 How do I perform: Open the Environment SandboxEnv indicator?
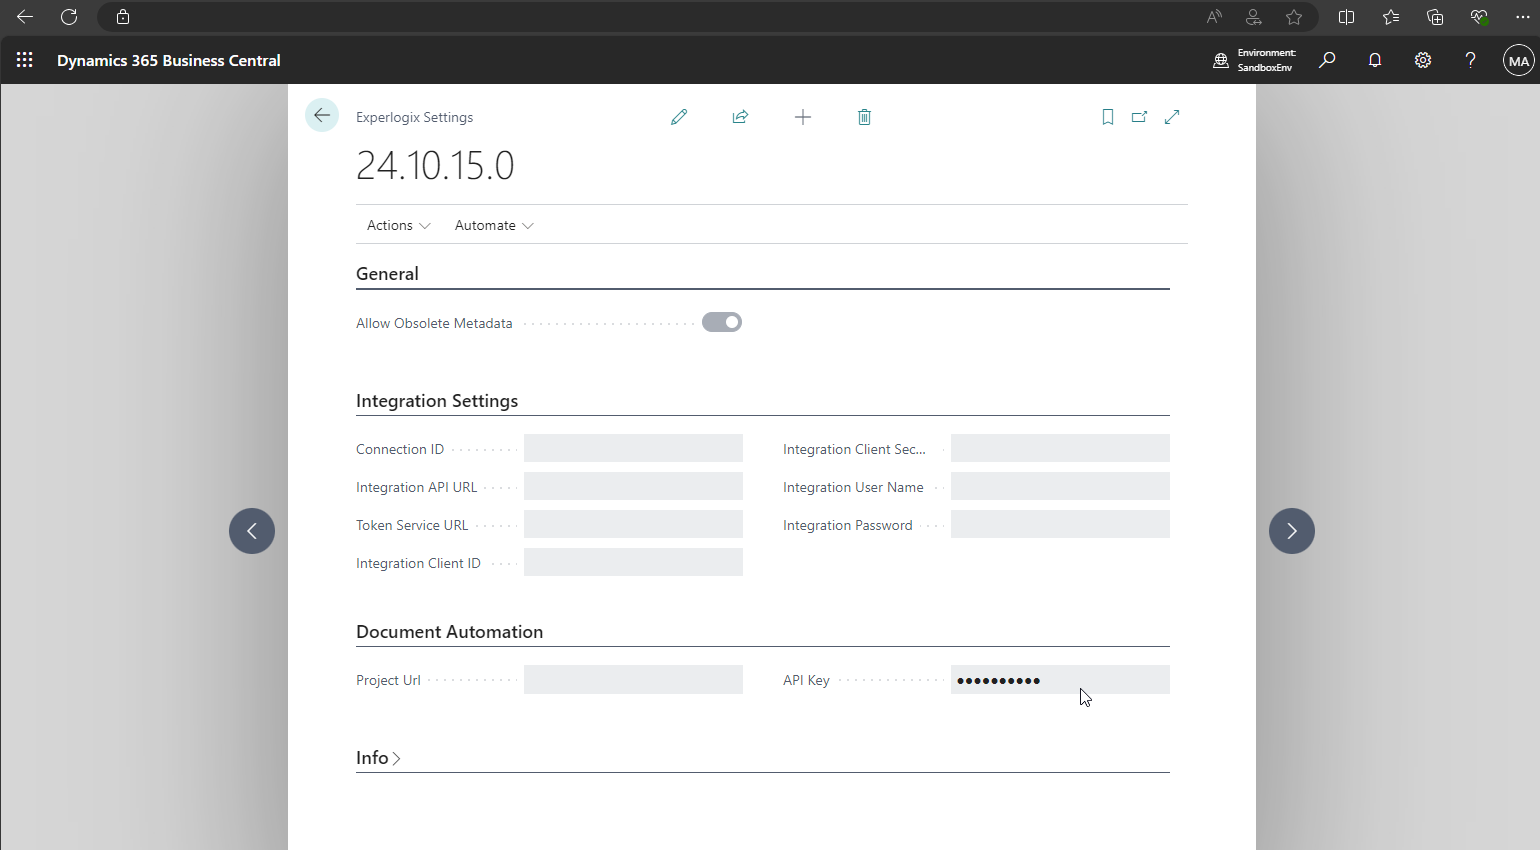pyautogui.click(x=1255, y=60)
